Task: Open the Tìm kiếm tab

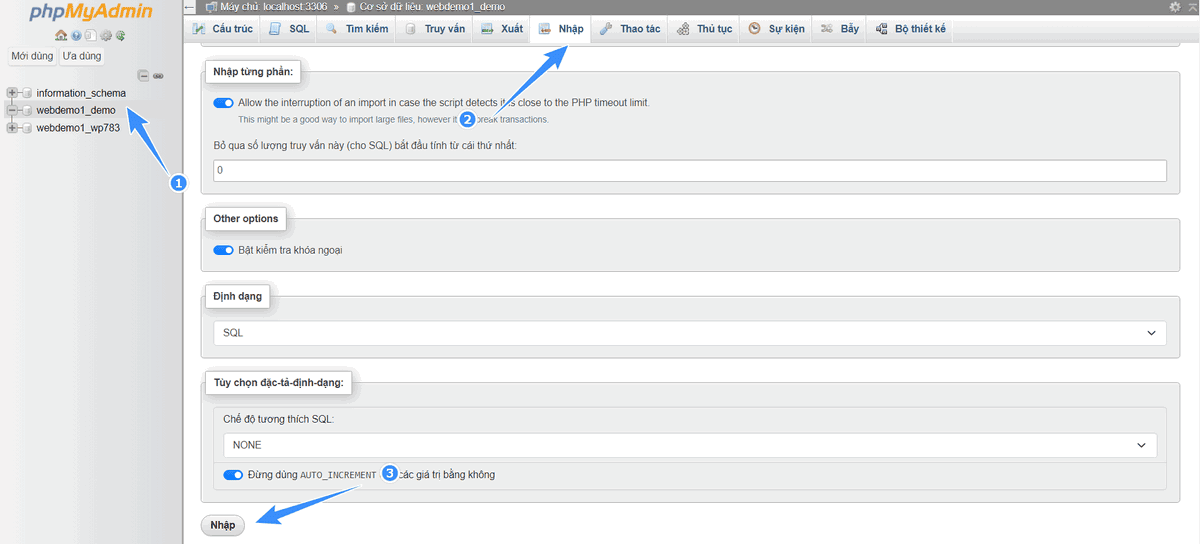Action: (x=357, y=29)
